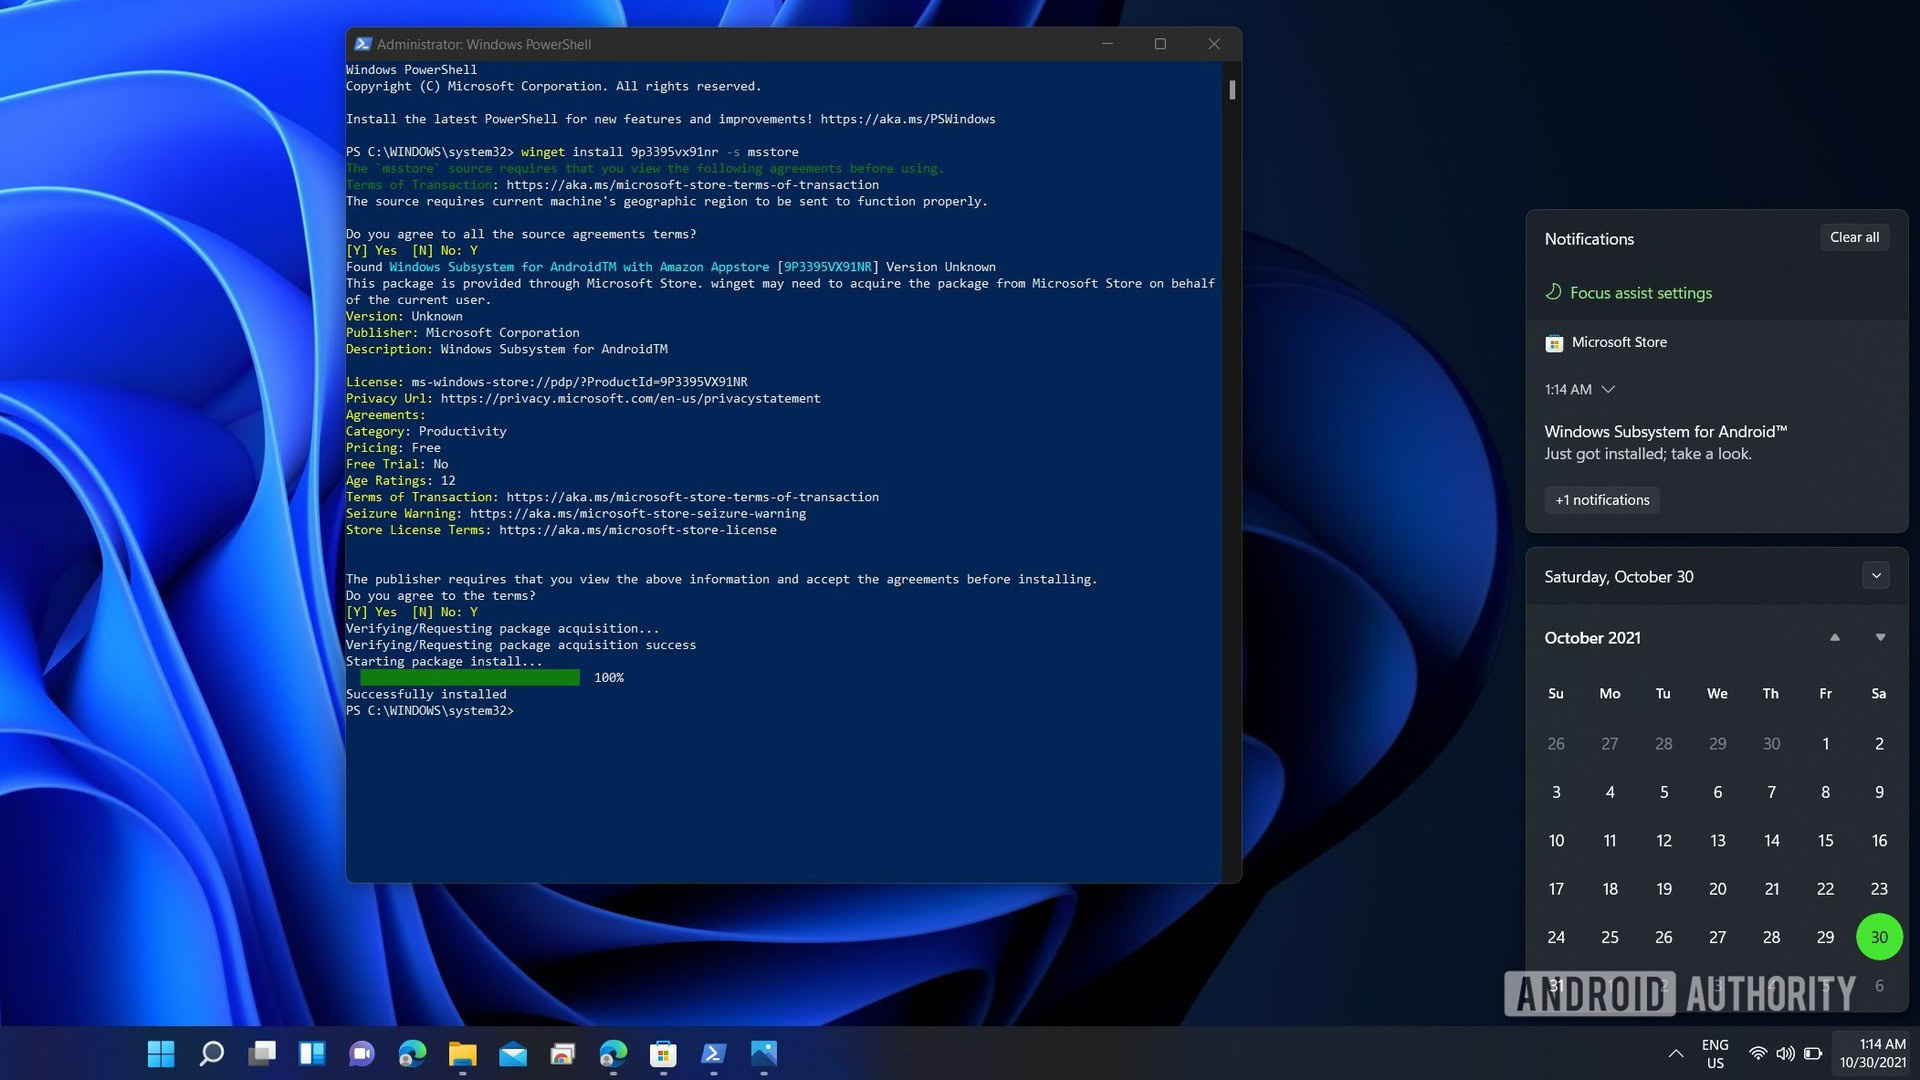Click the privacy.microsoft.com privacy statement URL
This screenshot has width=1920, height=1080.
click(x=630, y=398)
